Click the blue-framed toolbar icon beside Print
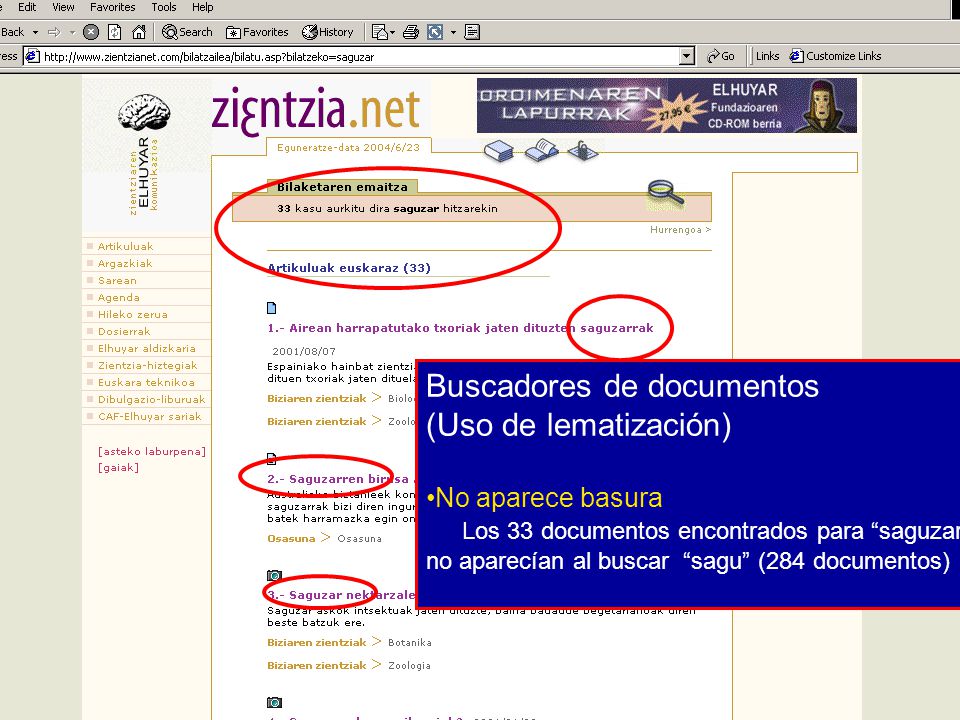Viewport: 960px width, 720px height. point(435,32)
